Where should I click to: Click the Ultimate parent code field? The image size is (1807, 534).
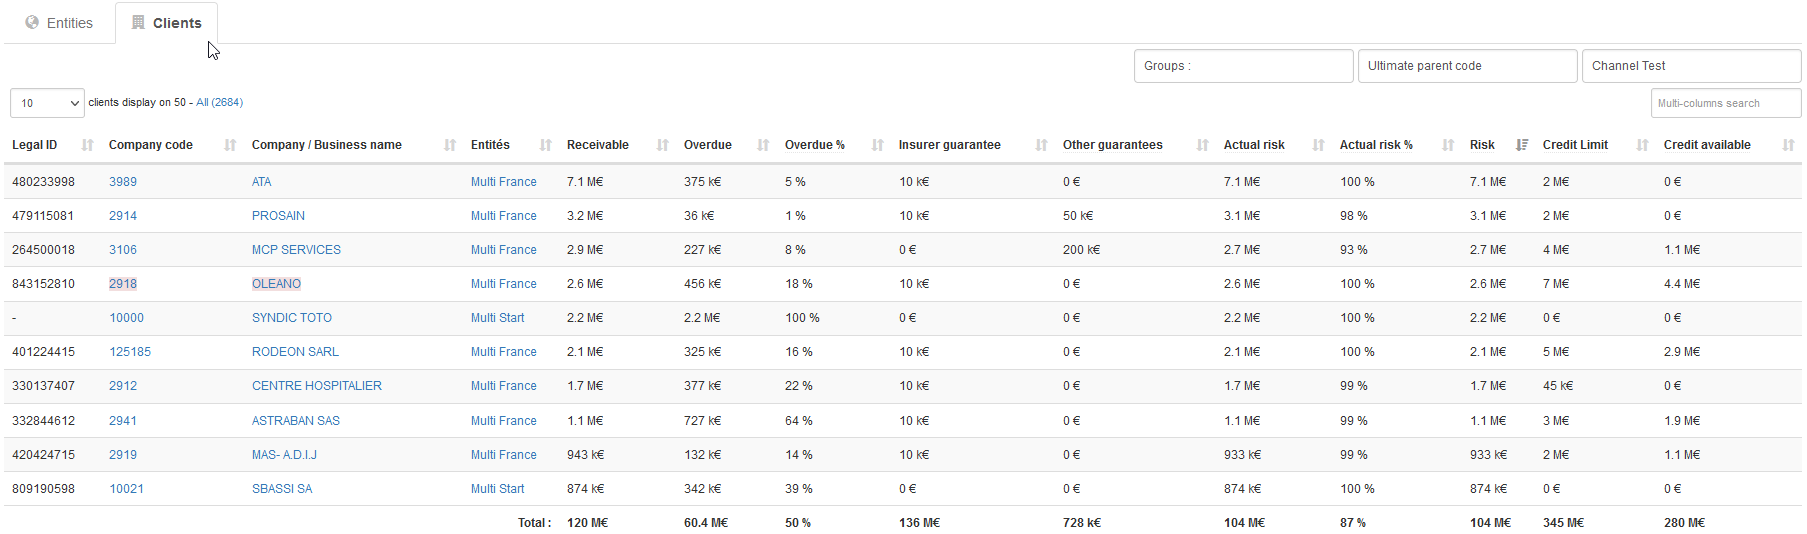coord(1466,66)
